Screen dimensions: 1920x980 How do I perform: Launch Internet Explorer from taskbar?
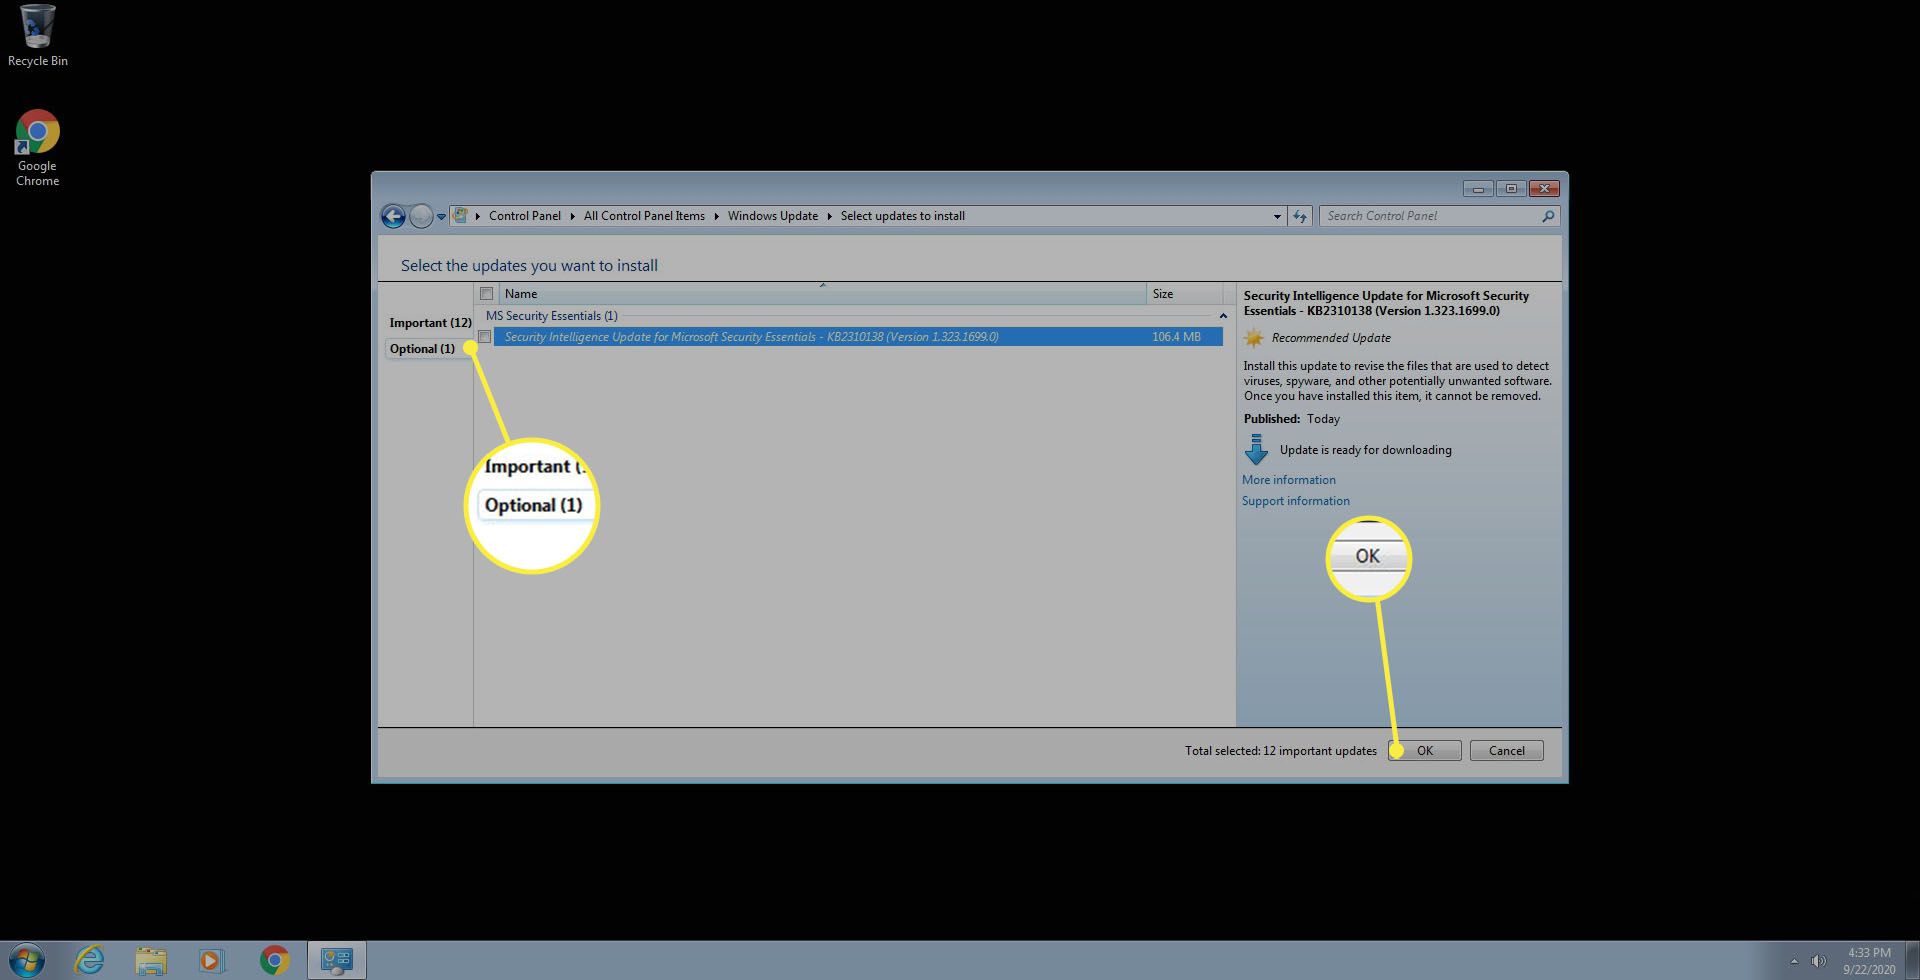pyautogui.click(x=89, y=961)
